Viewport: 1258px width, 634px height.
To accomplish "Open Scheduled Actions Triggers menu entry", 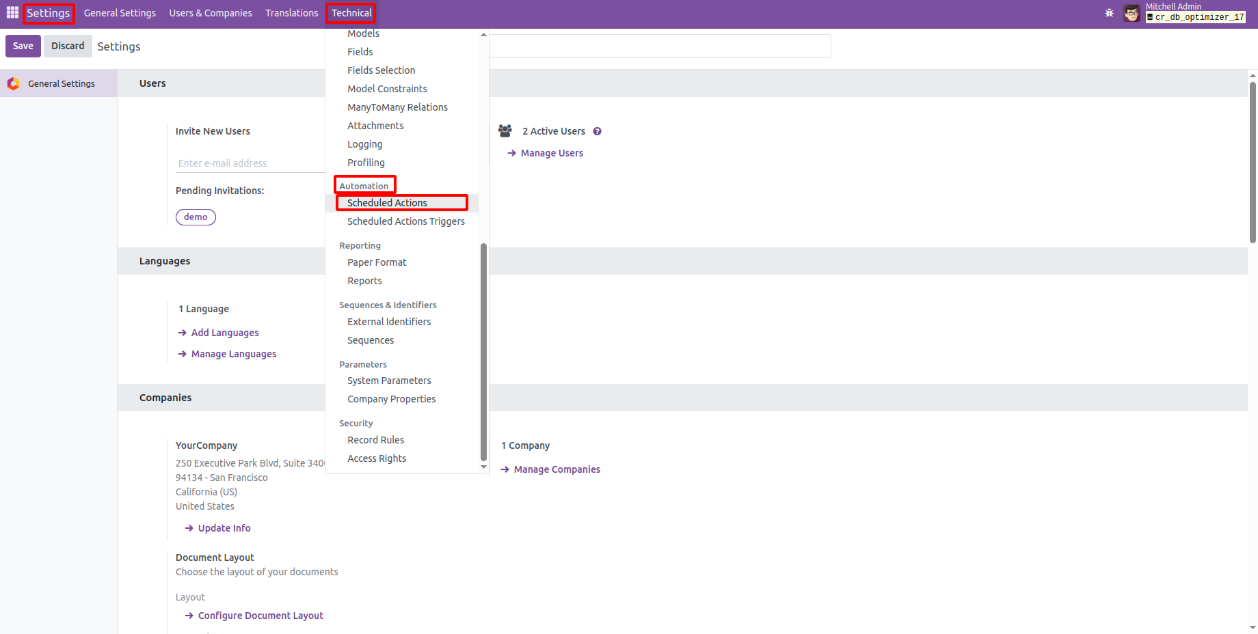I will (x=405, y=222).
